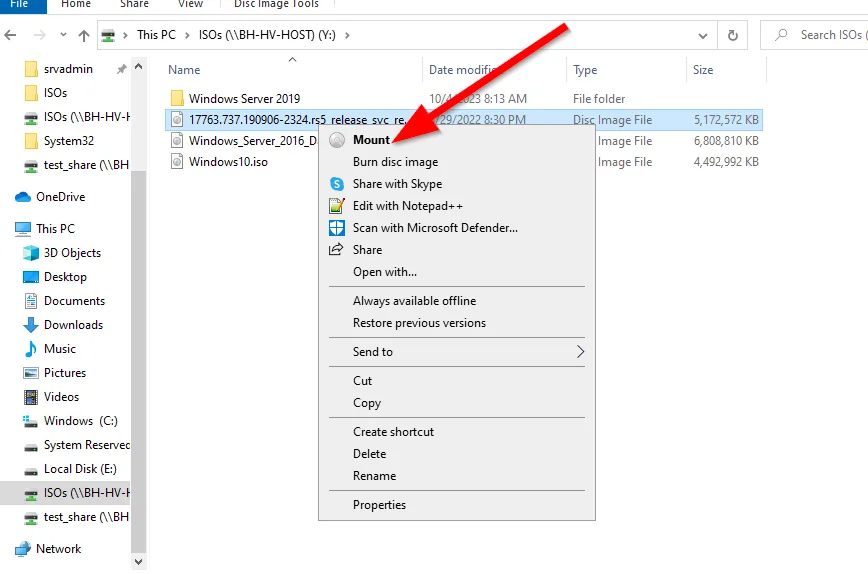Select This PC in navigation pane
The width and height of the screenshot is (868, 574).
55,229
